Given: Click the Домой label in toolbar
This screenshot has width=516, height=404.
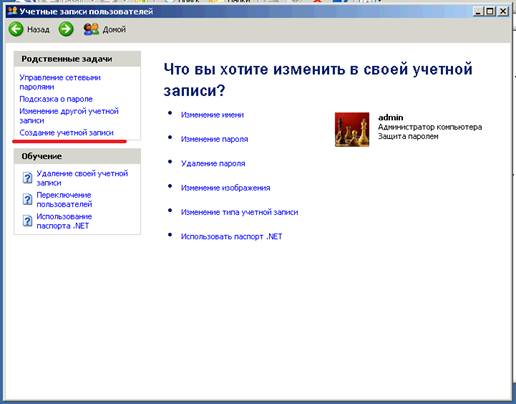Looking at the screenshot, I should (114, 29).
